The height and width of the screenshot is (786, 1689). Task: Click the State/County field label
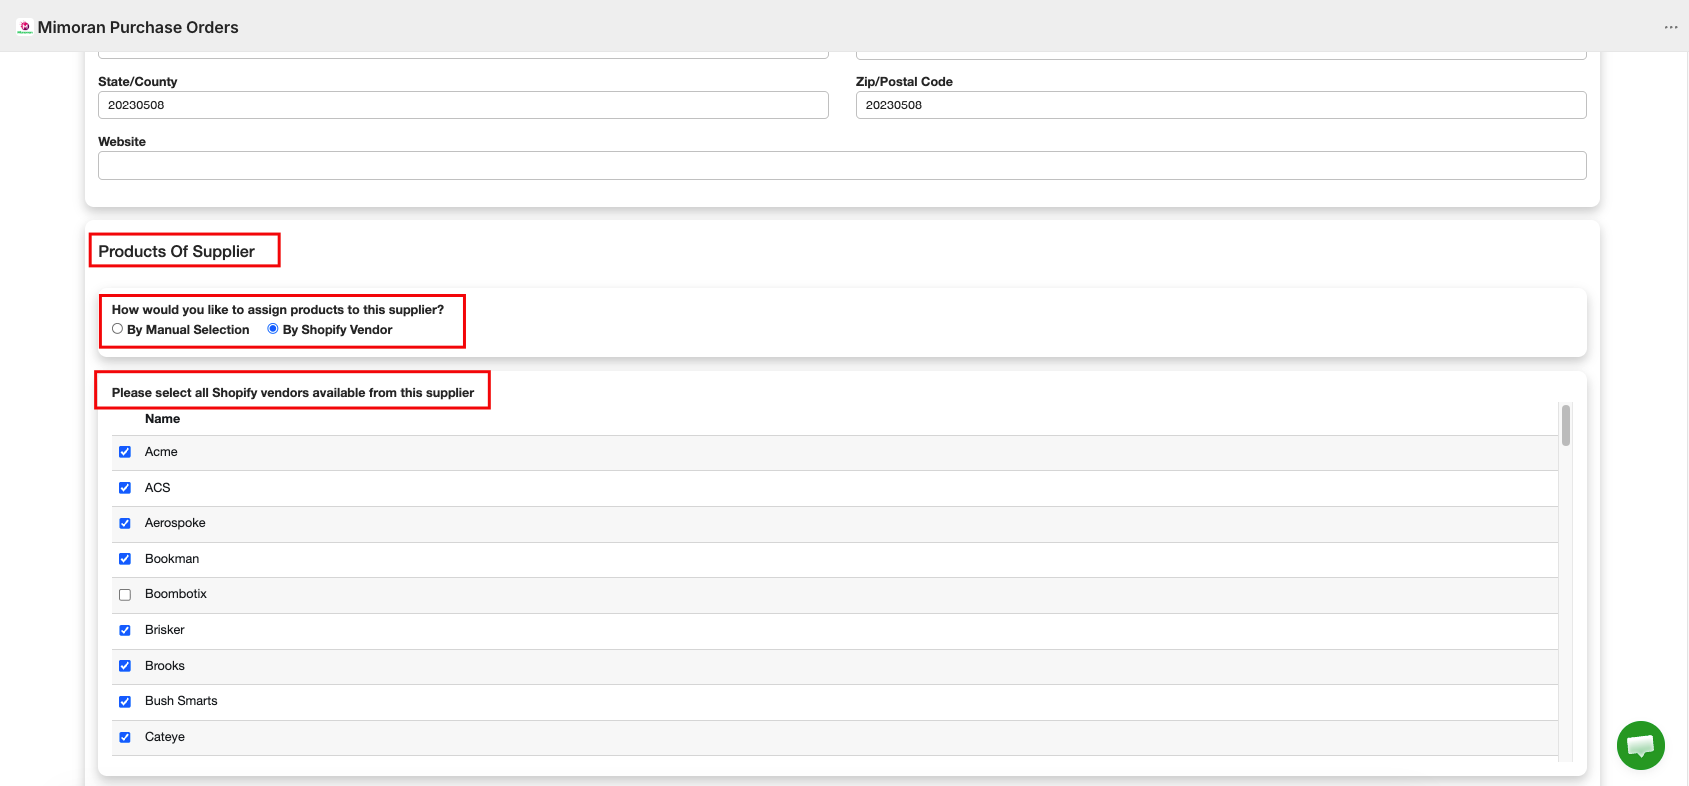(138, 82)
